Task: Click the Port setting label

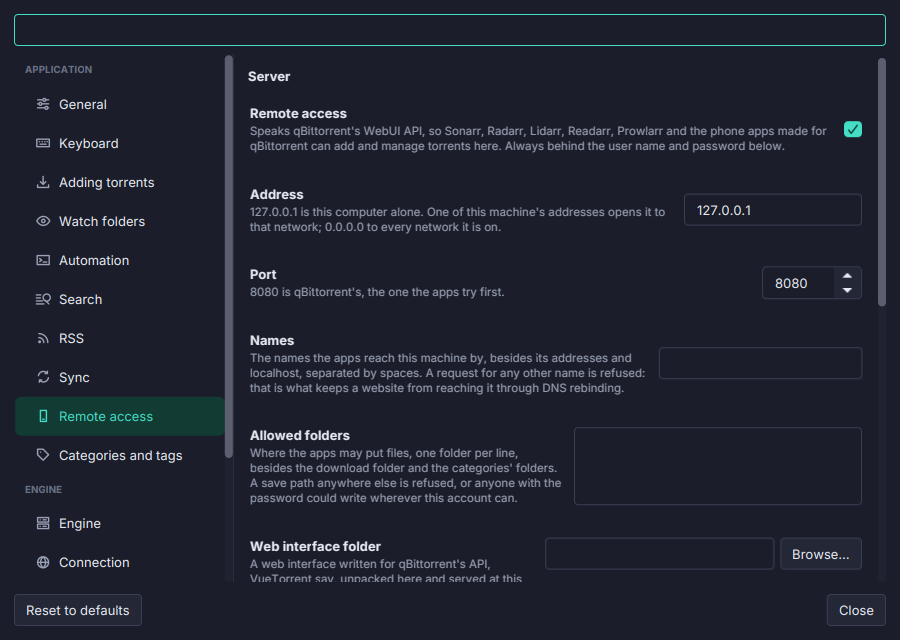Action: [x=263, y=274]
